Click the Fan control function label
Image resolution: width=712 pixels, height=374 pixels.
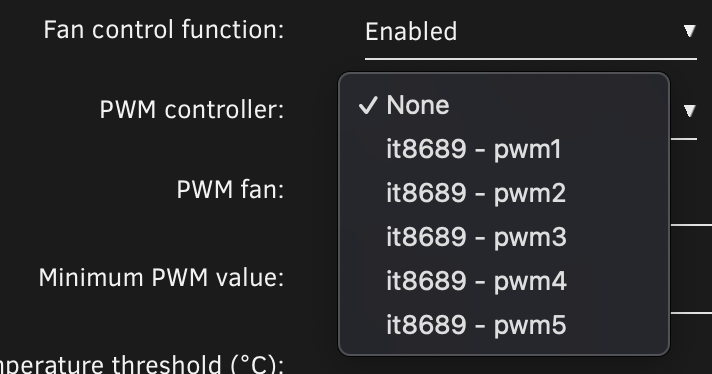point(164,30)
